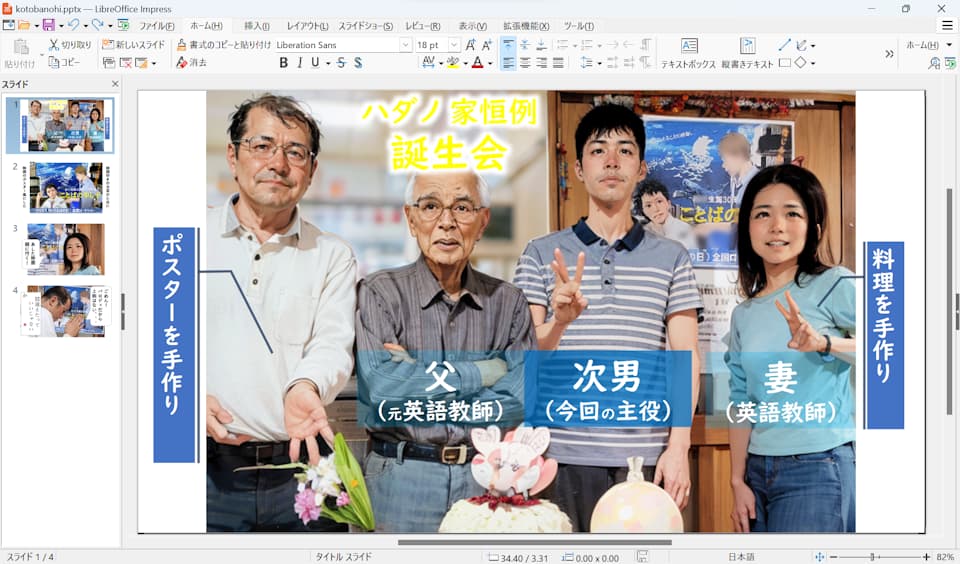Click the 切り取り (Cut) button

coord(70,45)
